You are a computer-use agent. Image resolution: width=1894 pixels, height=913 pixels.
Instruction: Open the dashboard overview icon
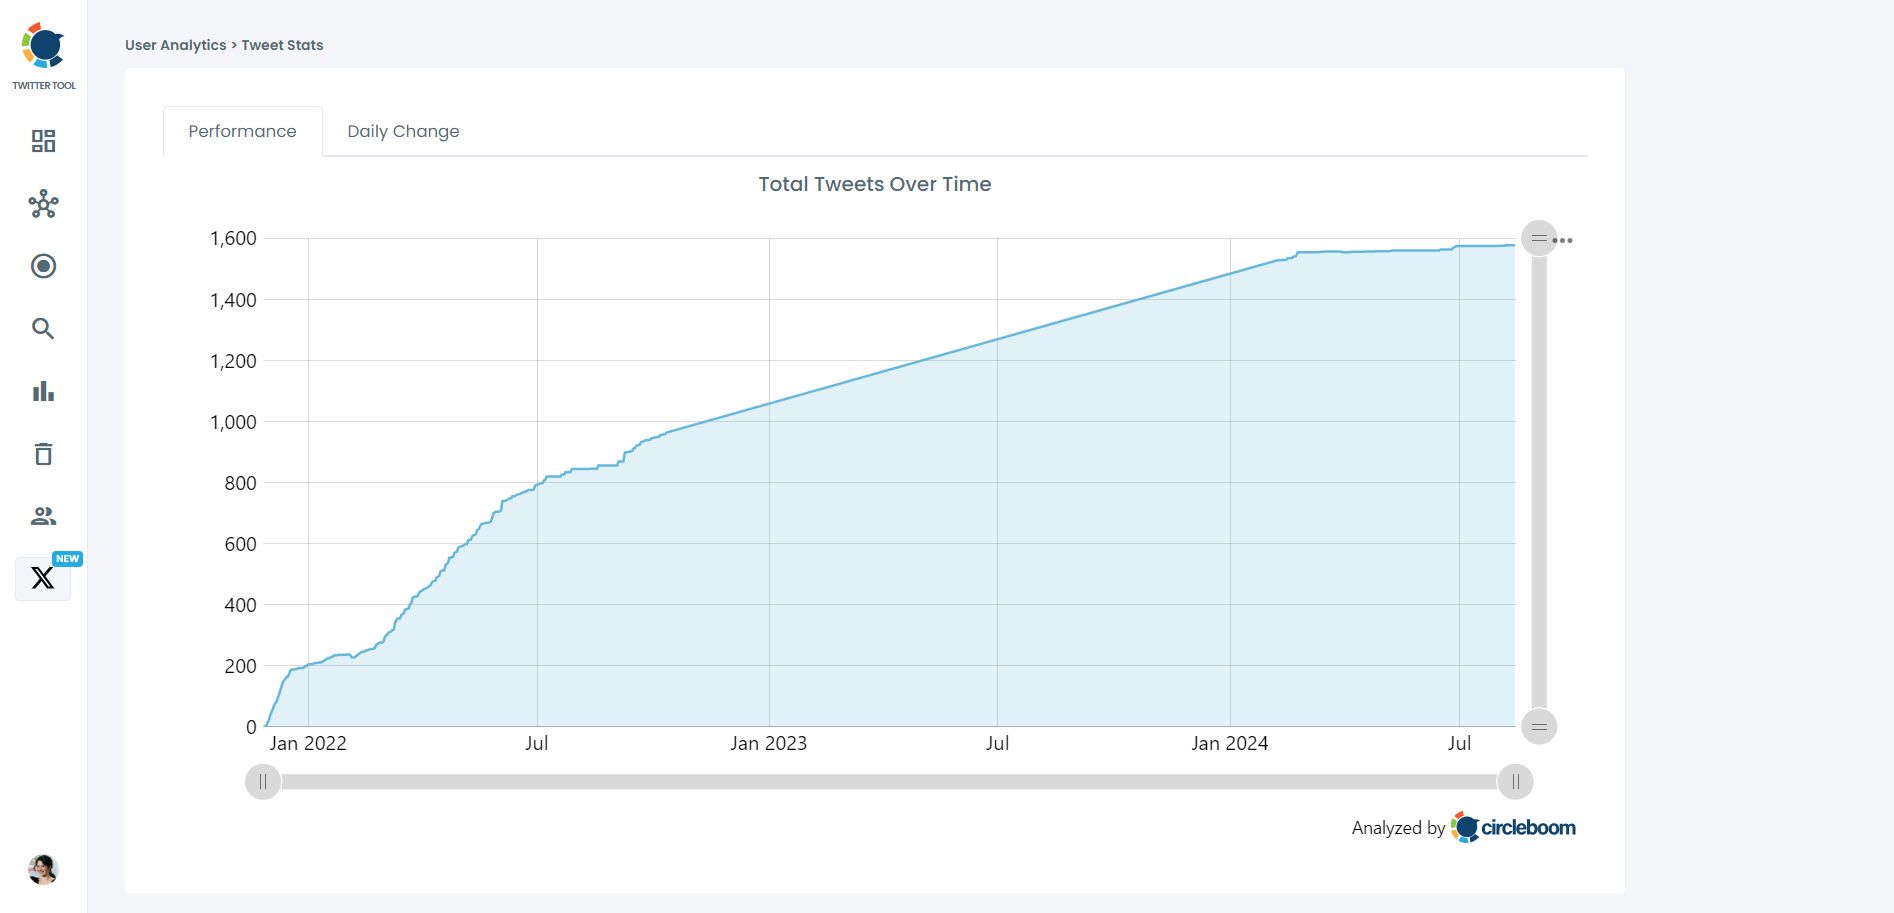42,142
